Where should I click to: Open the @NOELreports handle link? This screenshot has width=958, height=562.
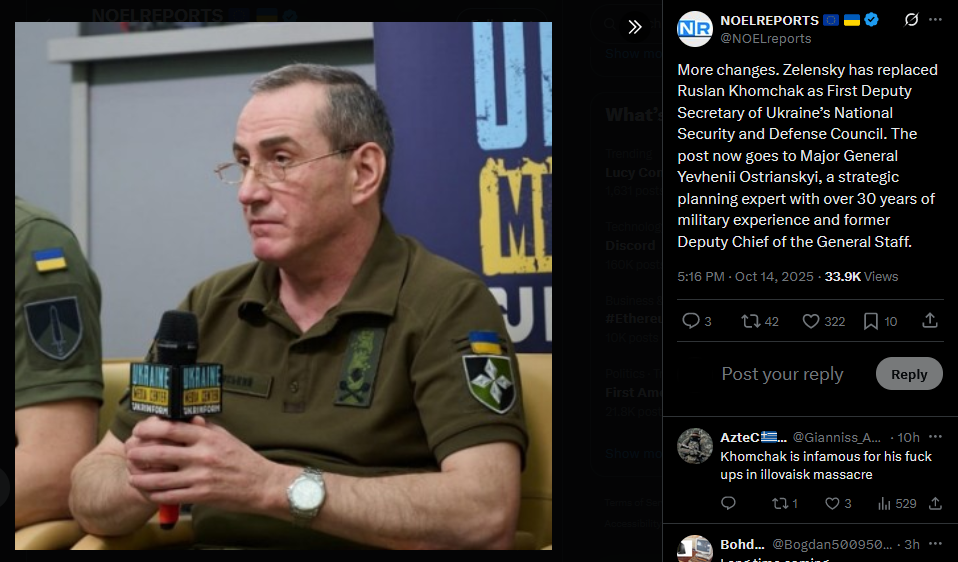coord(766,38)
